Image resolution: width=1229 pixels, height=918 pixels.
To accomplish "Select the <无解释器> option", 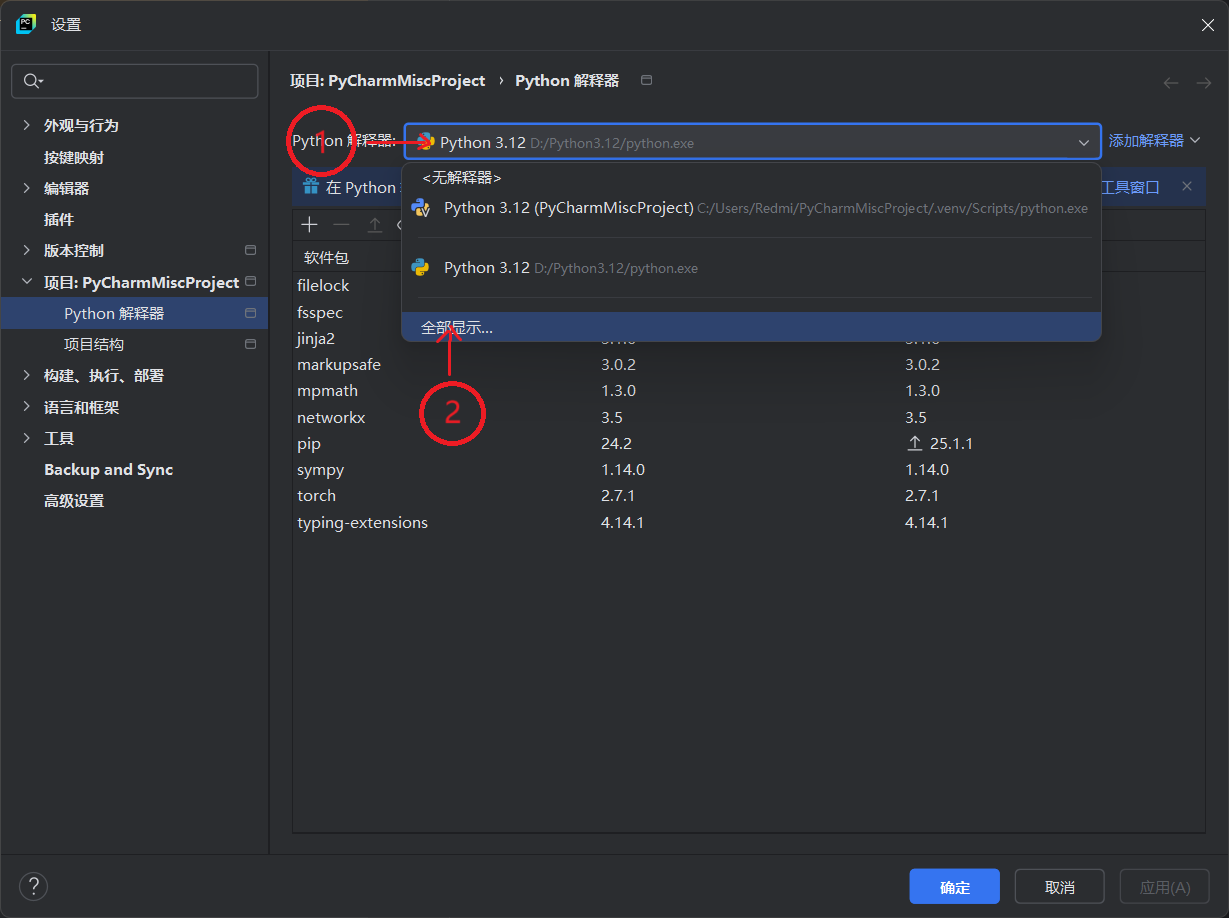I will (x=751, y=178).
